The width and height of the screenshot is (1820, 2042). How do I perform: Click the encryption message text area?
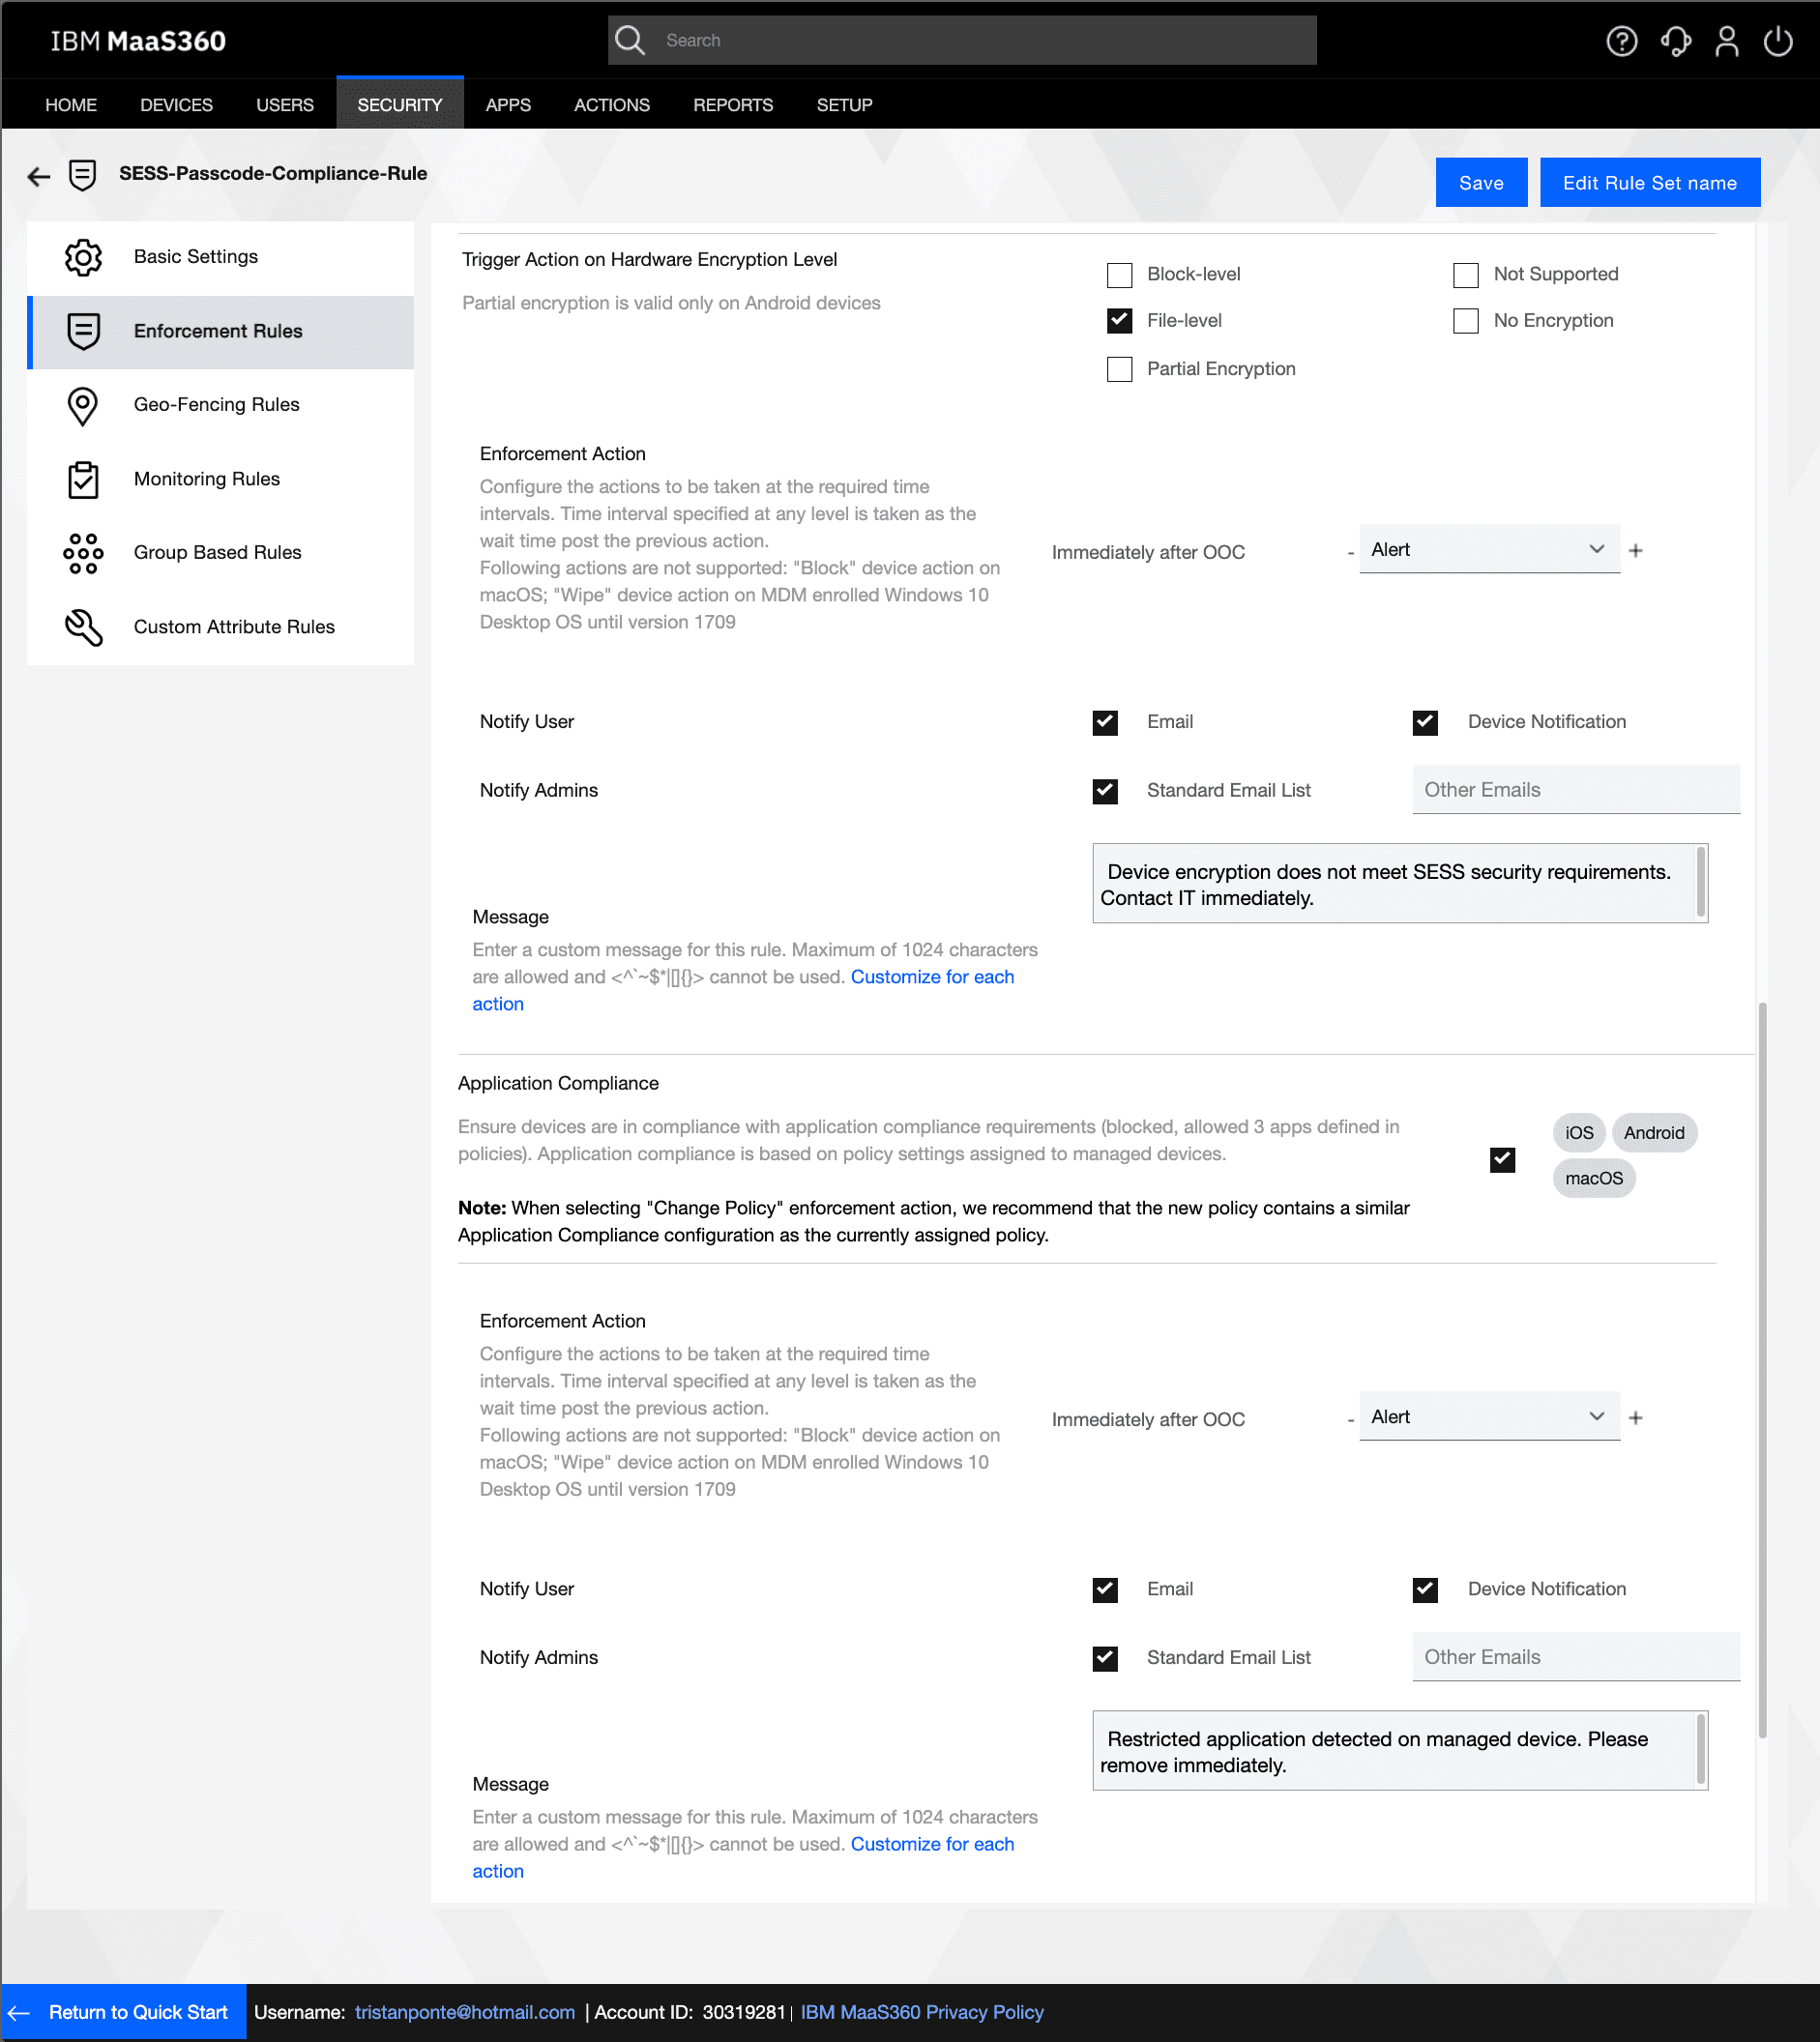coord(1399,884)
